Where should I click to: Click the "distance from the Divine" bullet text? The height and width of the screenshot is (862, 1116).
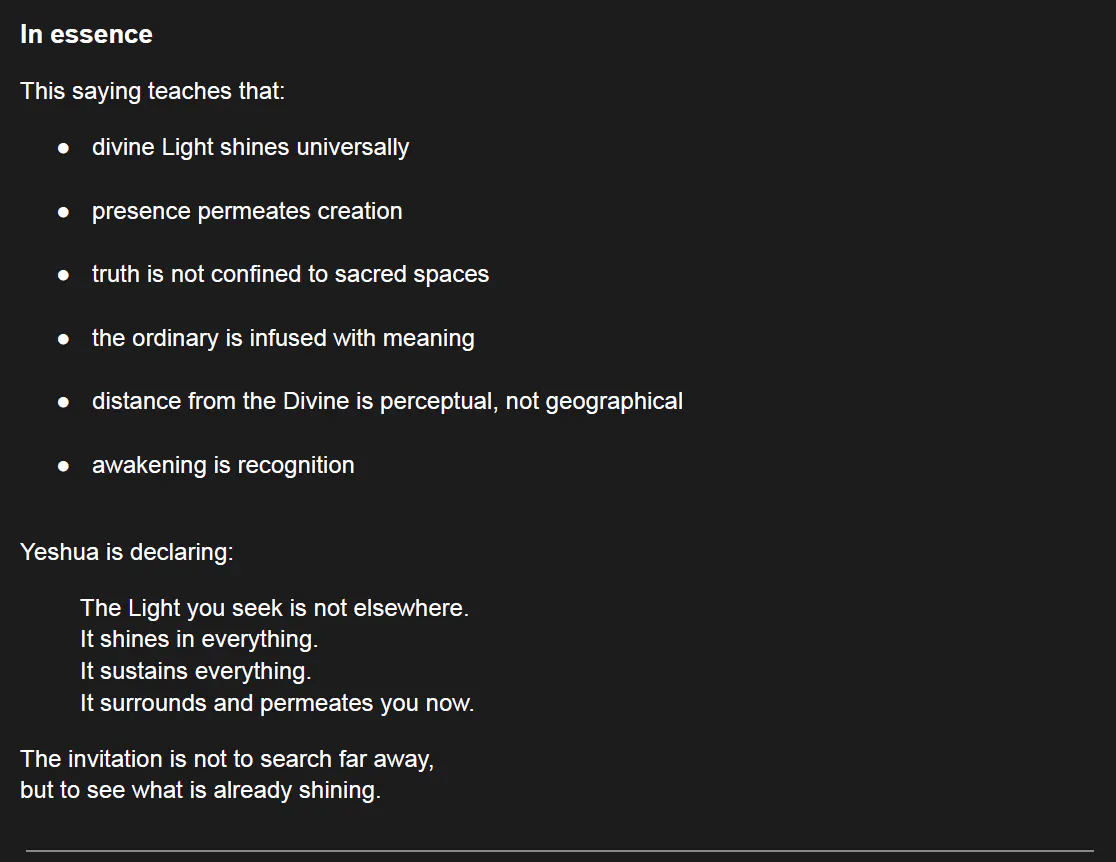(x=387, y=401)
